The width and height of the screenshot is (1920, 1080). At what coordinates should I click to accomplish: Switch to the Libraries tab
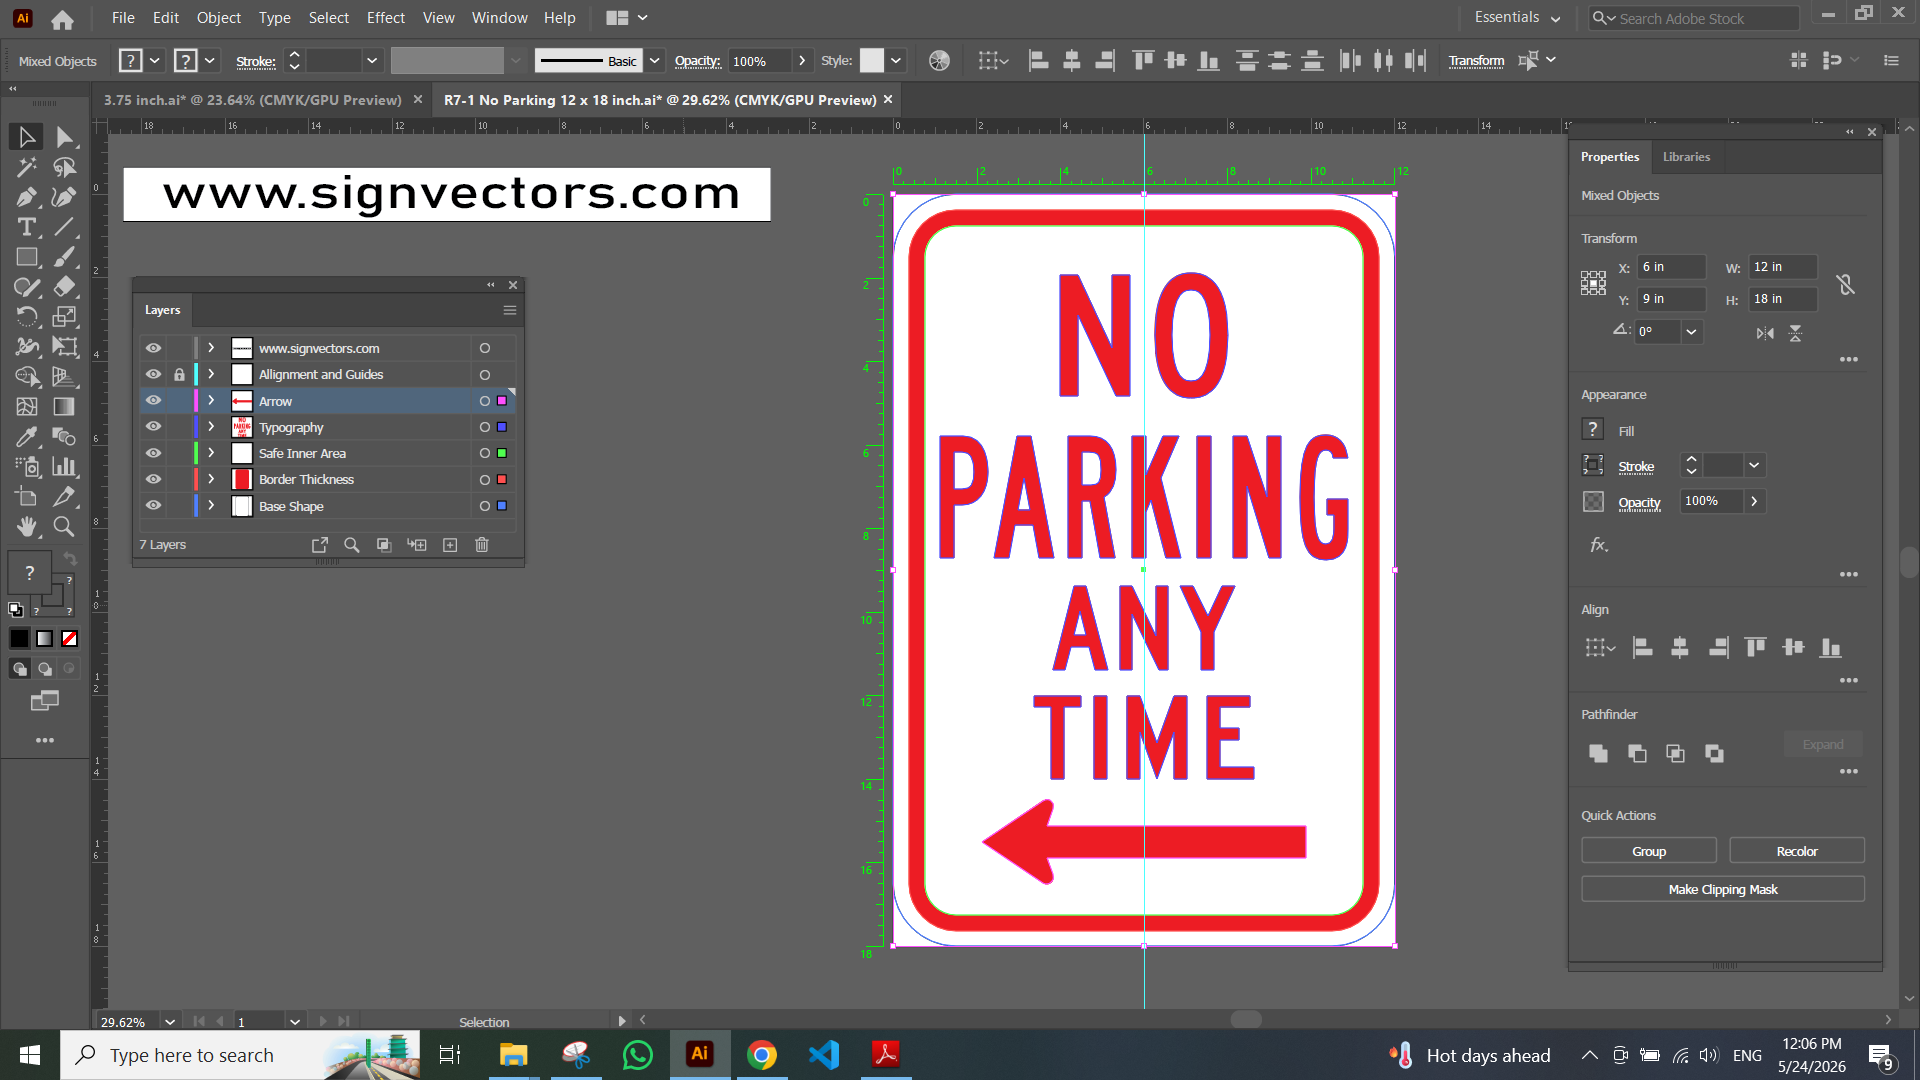pyautogui.click(x=1686, y=157)
